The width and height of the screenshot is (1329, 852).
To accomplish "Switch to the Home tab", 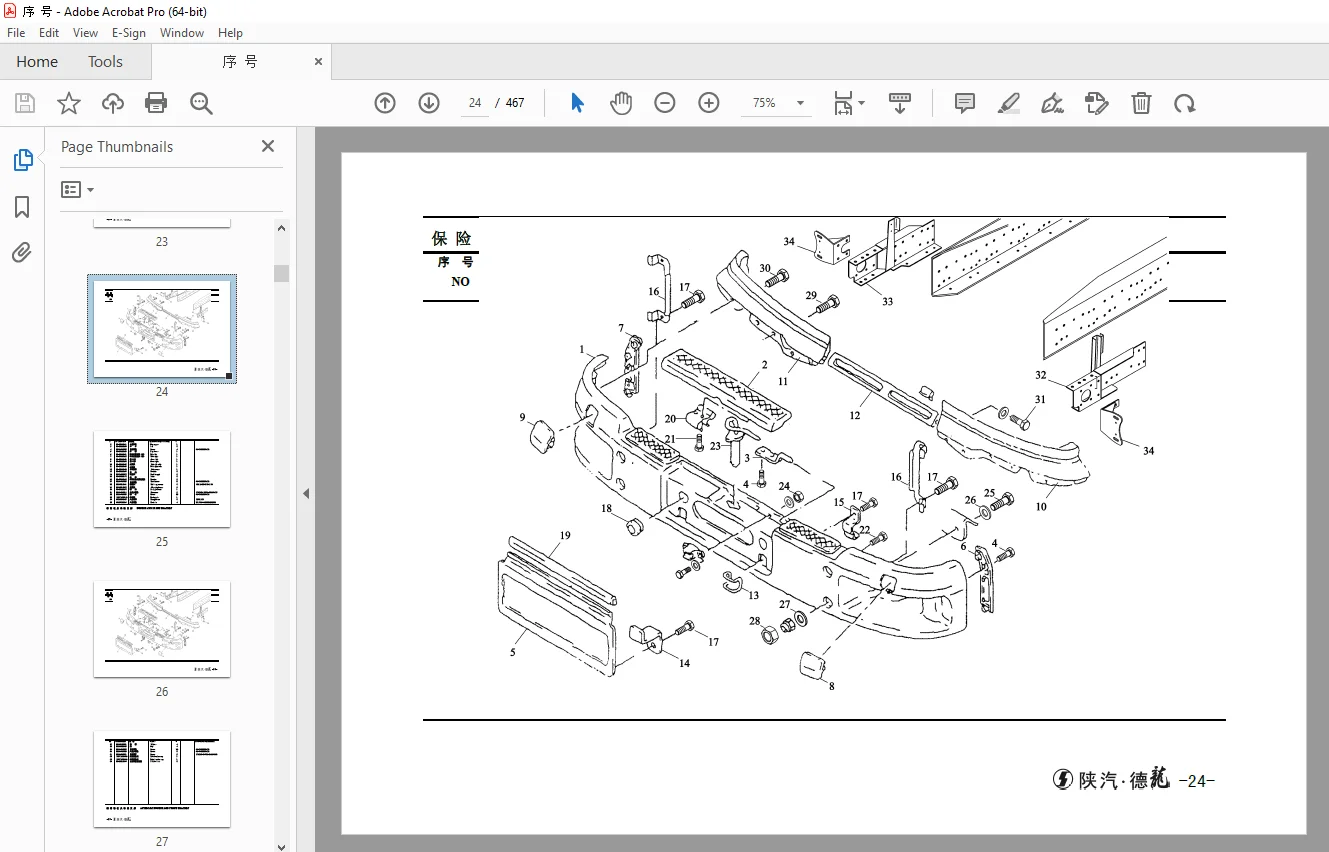I will coord(37,61).
